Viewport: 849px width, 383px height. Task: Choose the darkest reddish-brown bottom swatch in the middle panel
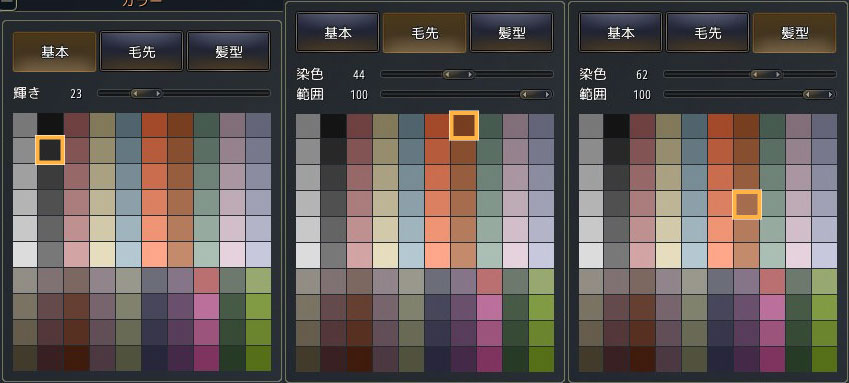pos(360,359)
